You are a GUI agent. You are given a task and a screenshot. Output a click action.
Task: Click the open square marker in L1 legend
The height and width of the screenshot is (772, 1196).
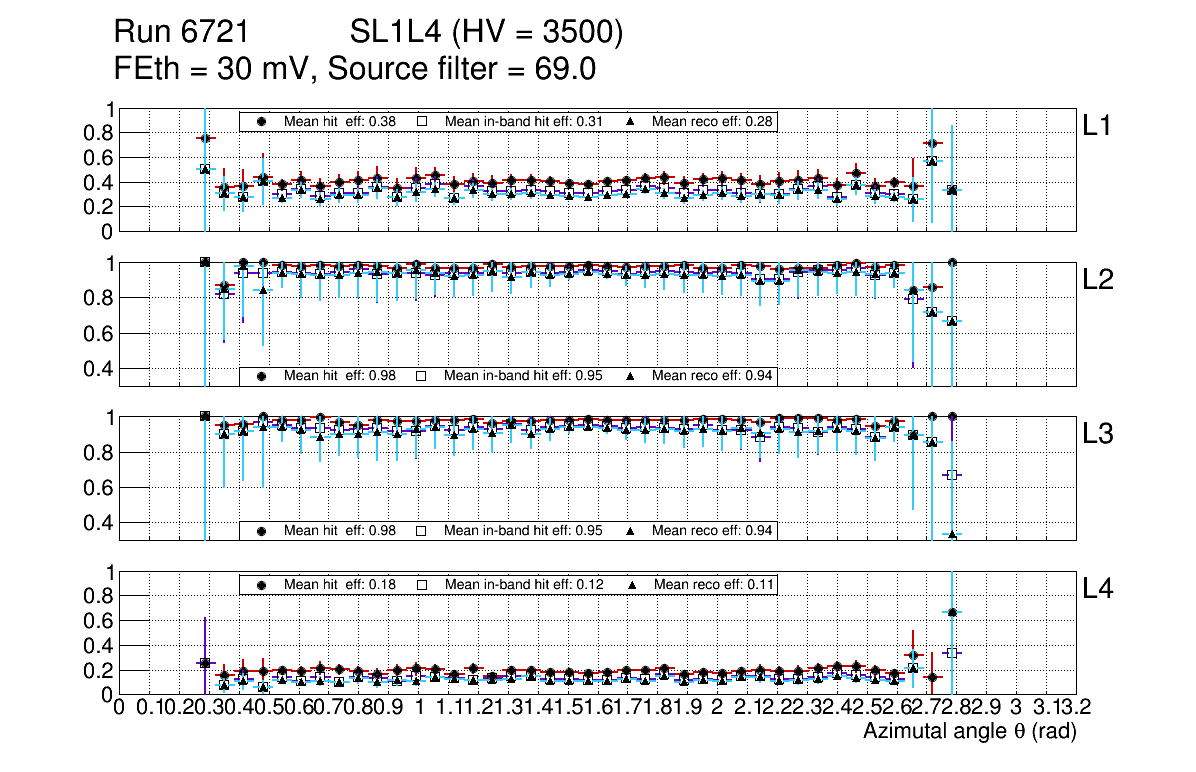pyautogui.click(x=422, y=121)
